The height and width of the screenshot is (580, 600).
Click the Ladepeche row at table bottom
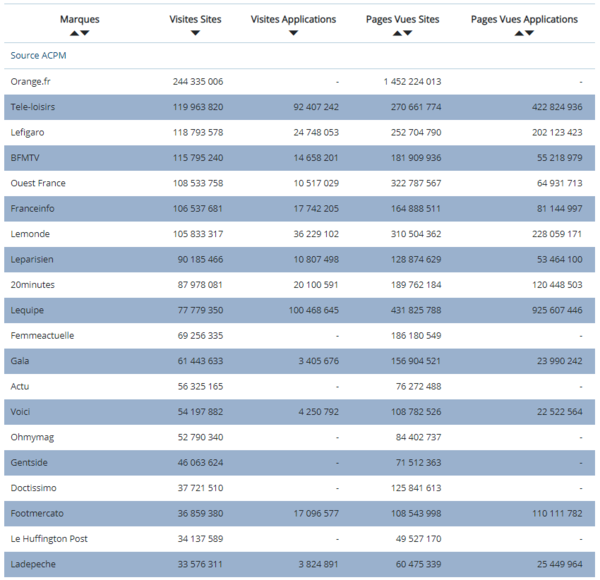pyautogui.click(x=35, y=564)
